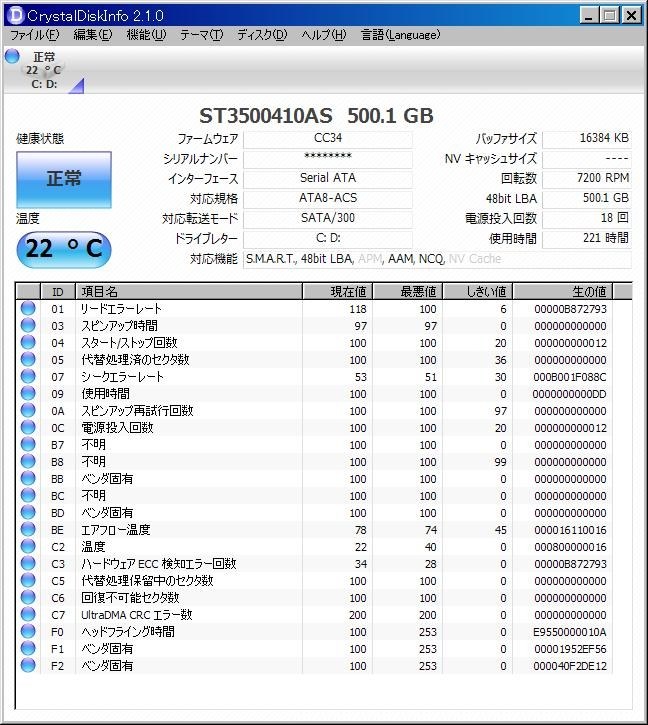The height and width of the screenshot is (725, 648).
Task: Click status orb for 04 スタート/ストップ回数
Action: 28,343
